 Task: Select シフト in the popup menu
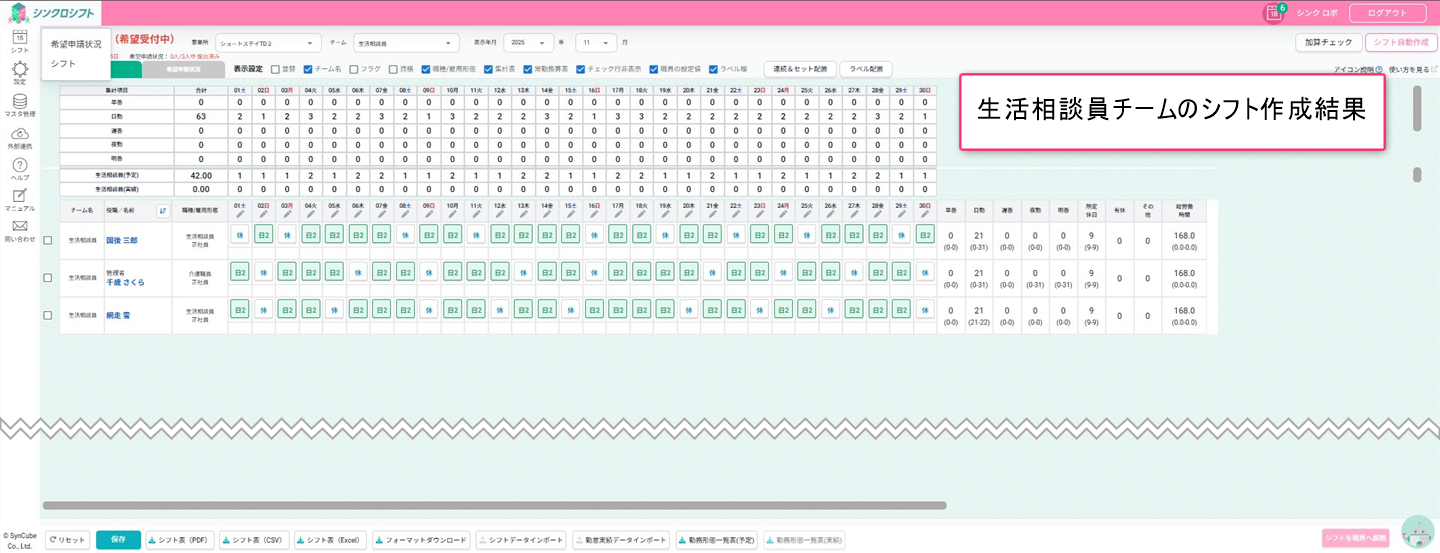tap(63, 64)
